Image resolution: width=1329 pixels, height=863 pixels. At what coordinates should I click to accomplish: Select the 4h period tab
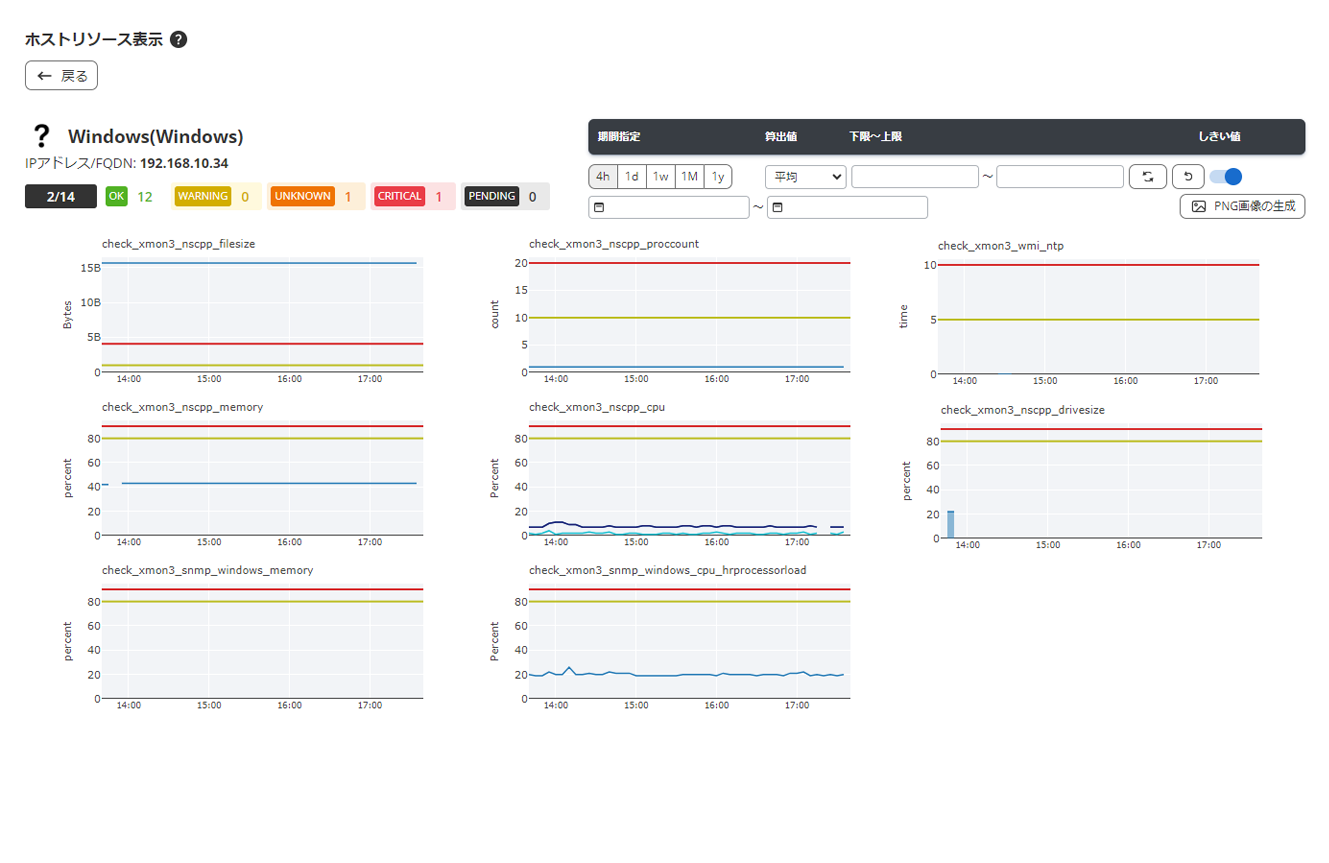603,177
